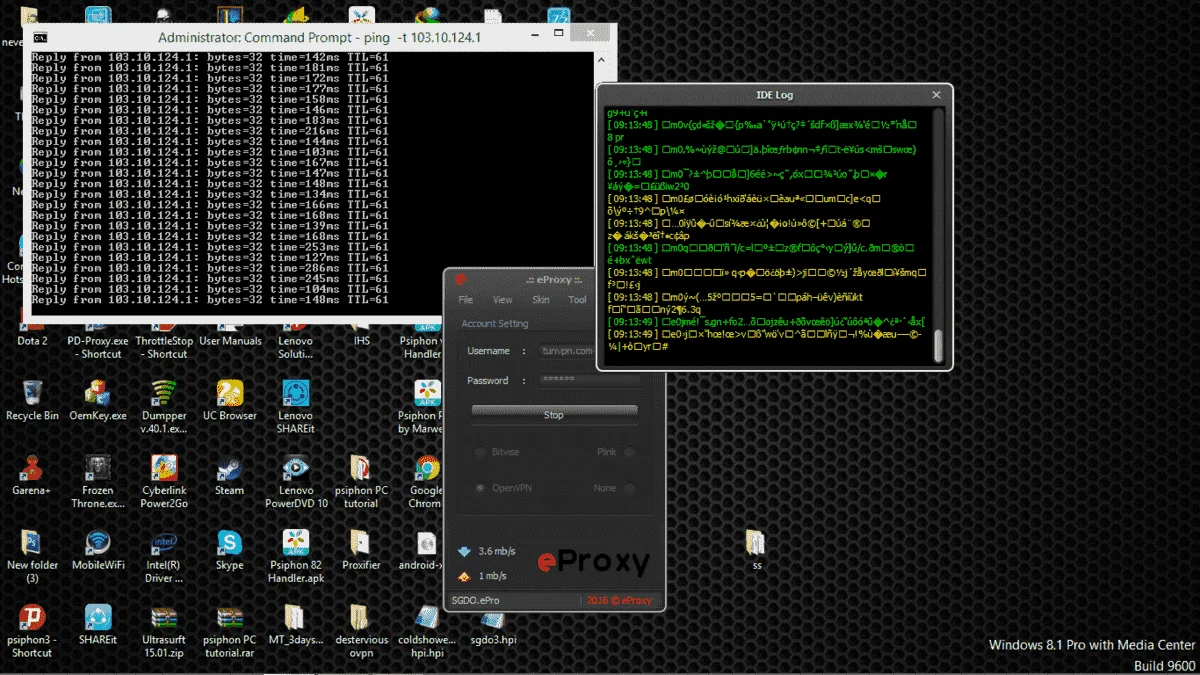Select the User Manuals desktop label
Screen dimensions: 1200x675
point(230,341)
